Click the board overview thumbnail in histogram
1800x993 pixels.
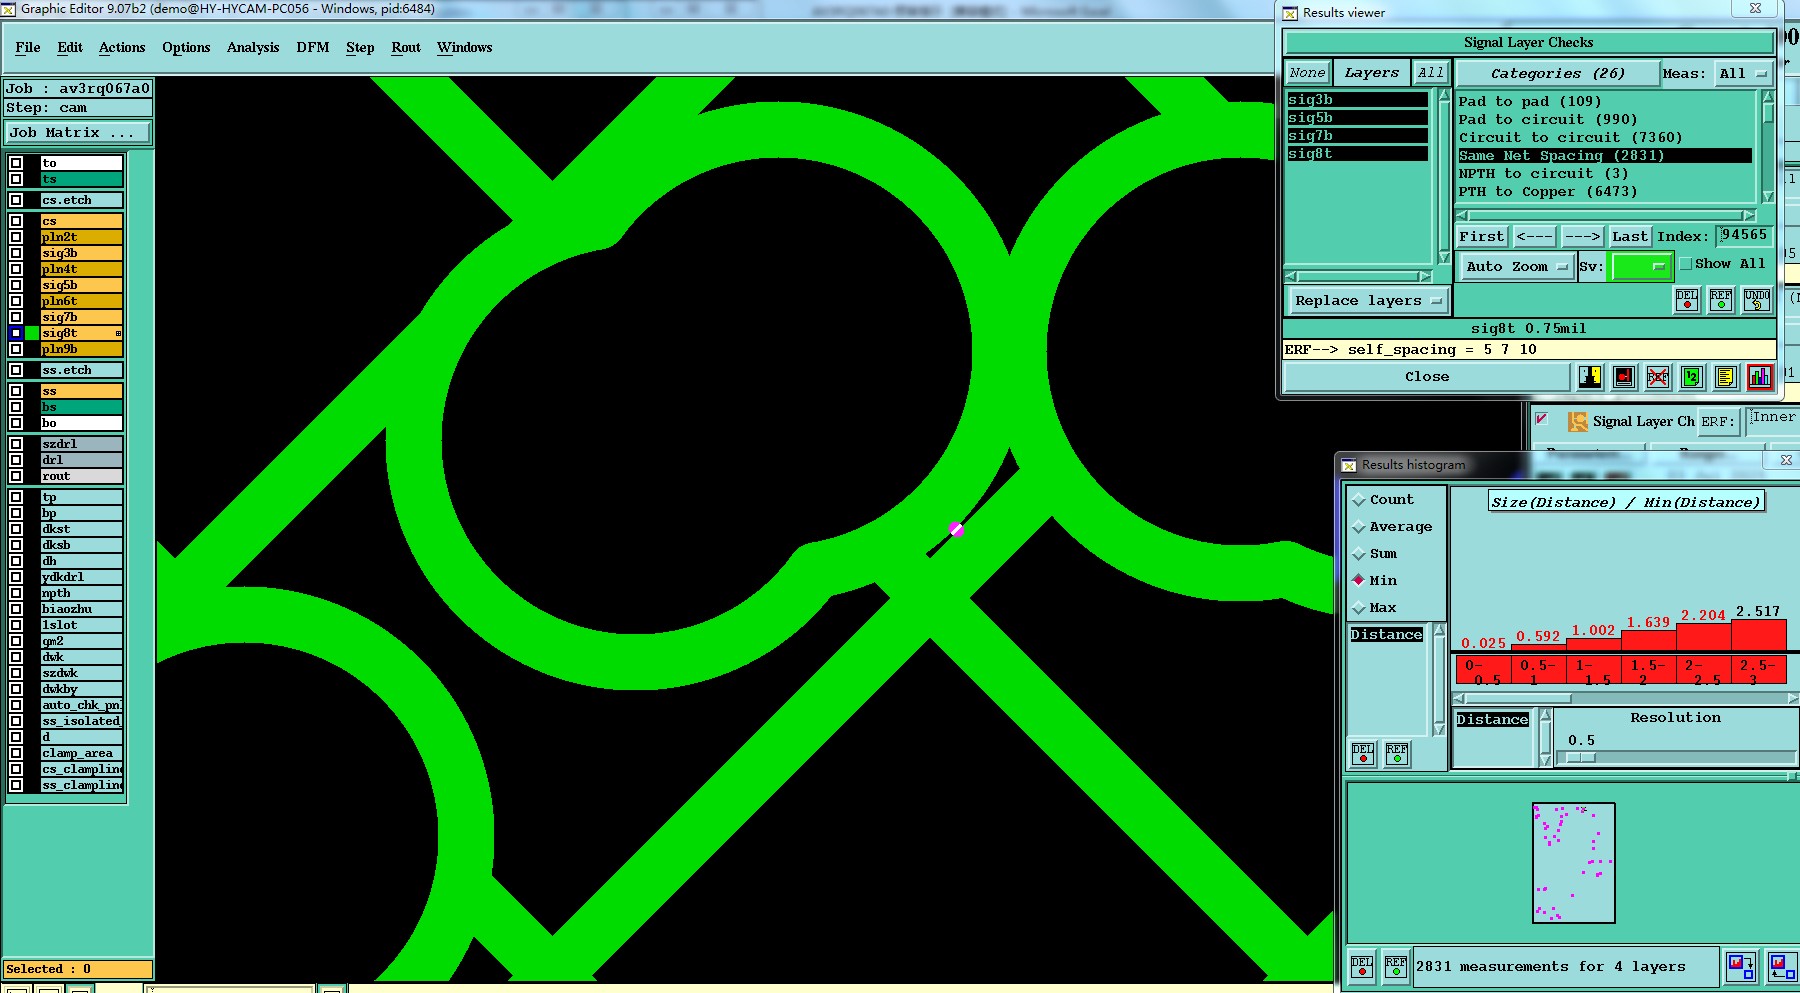tap(1573, 863)
